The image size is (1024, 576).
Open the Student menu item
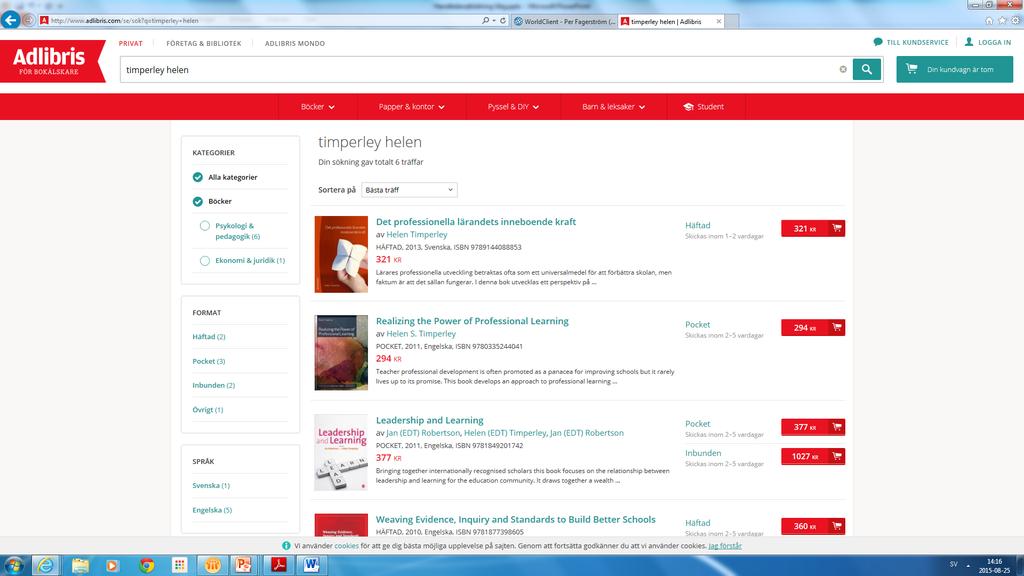[x=703, y=106]
